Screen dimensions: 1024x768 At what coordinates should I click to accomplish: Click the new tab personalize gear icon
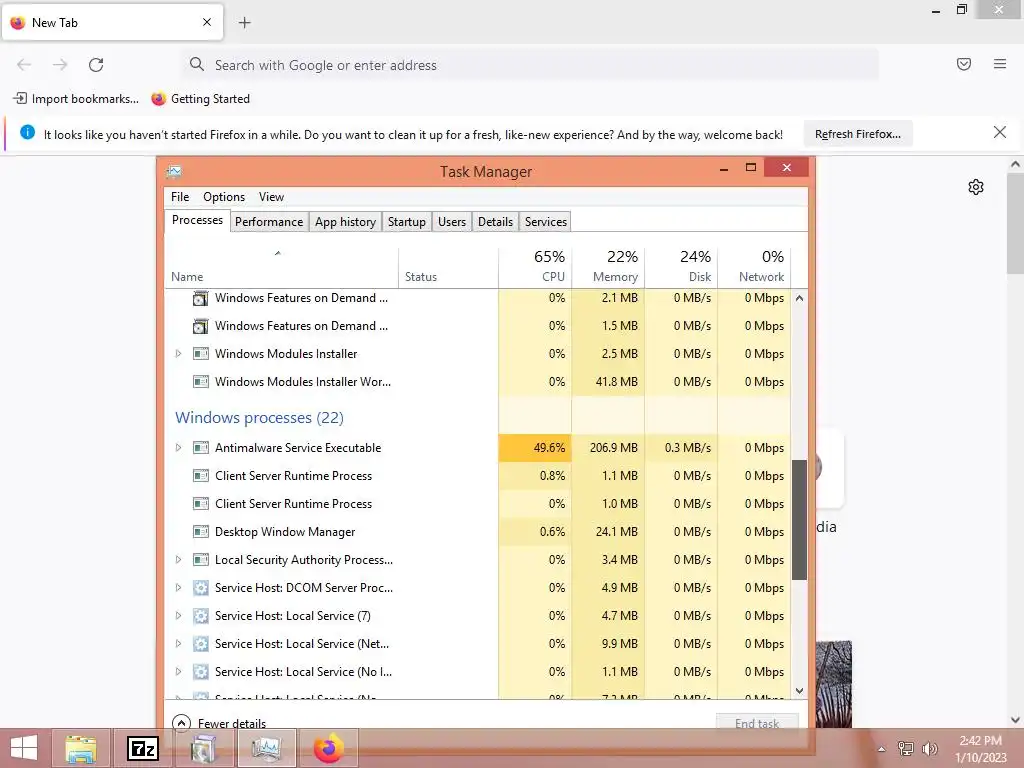coord(976,187)
